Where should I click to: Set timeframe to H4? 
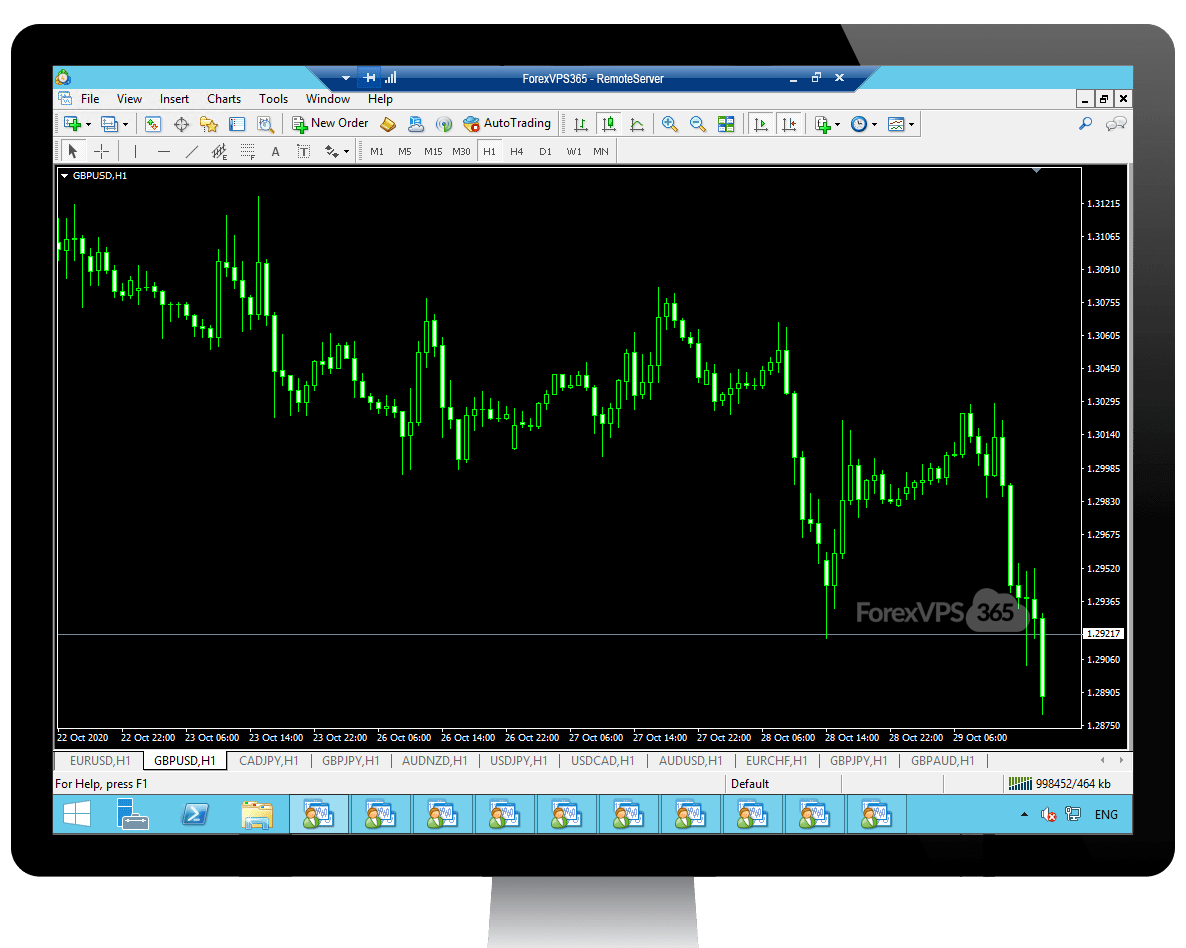point(516,152)
